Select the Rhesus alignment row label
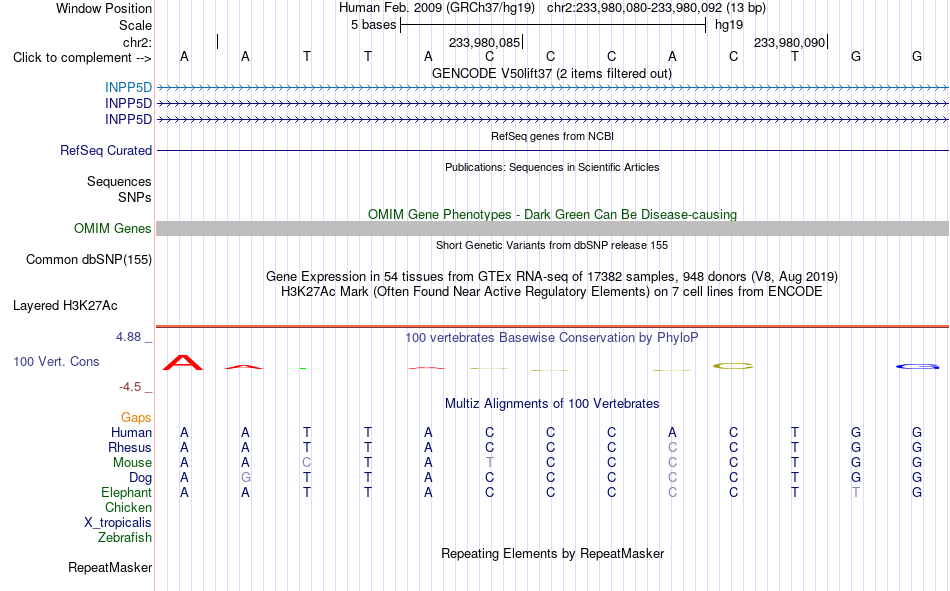 pyautogui.click(x=130, y=447)
